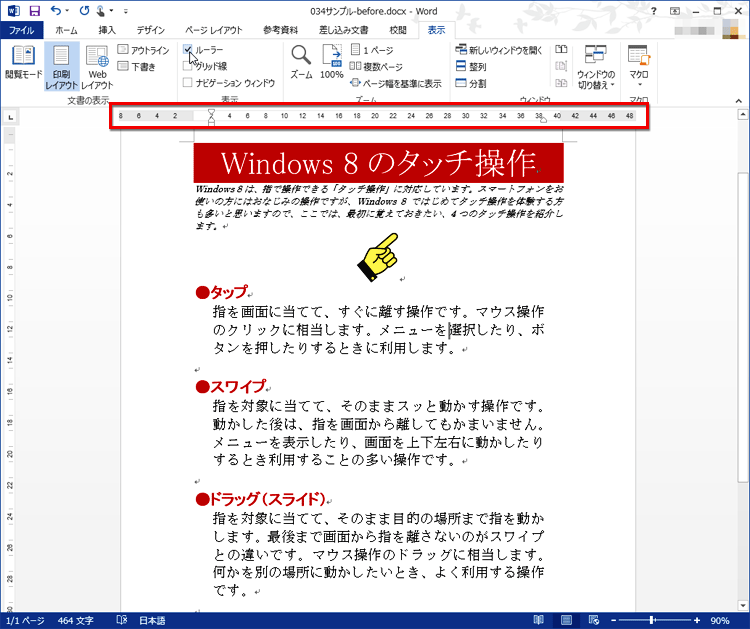Switch to Page Layout (ページ レイアウト) tab
The width and height of the screenshot is (750, 629).
point(214,30)
